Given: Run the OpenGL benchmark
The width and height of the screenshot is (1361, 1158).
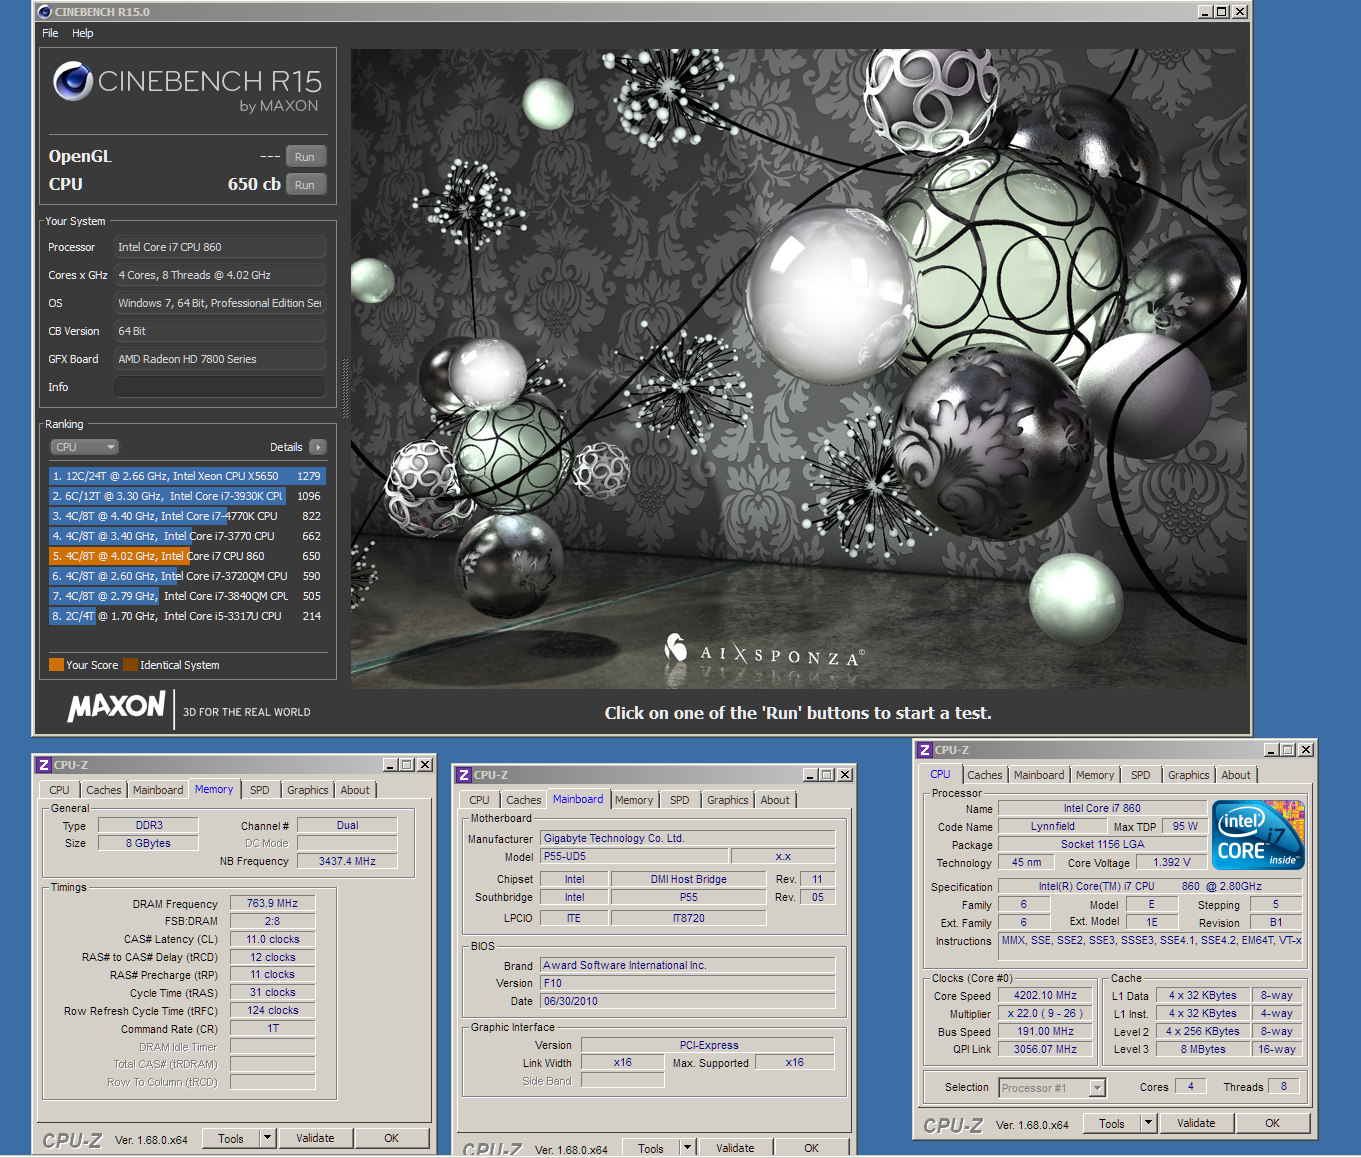Looking at the screenshot, I should coord(305,157).
